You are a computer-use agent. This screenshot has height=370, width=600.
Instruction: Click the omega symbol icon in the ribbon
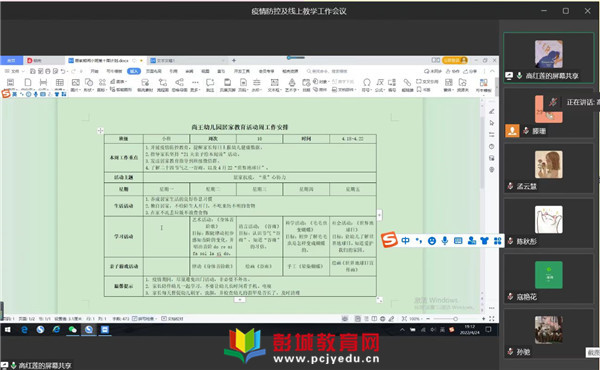click(x=367, y=82)
